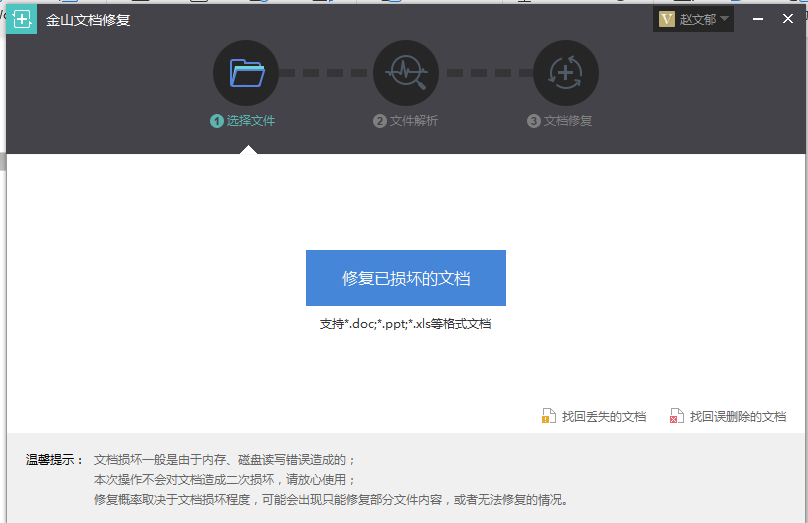The width and height of the screenshot is (808, 523).
Task: Click the tip line 本次操作不会对文档造成二次损坏
Action: pos(225,480)
